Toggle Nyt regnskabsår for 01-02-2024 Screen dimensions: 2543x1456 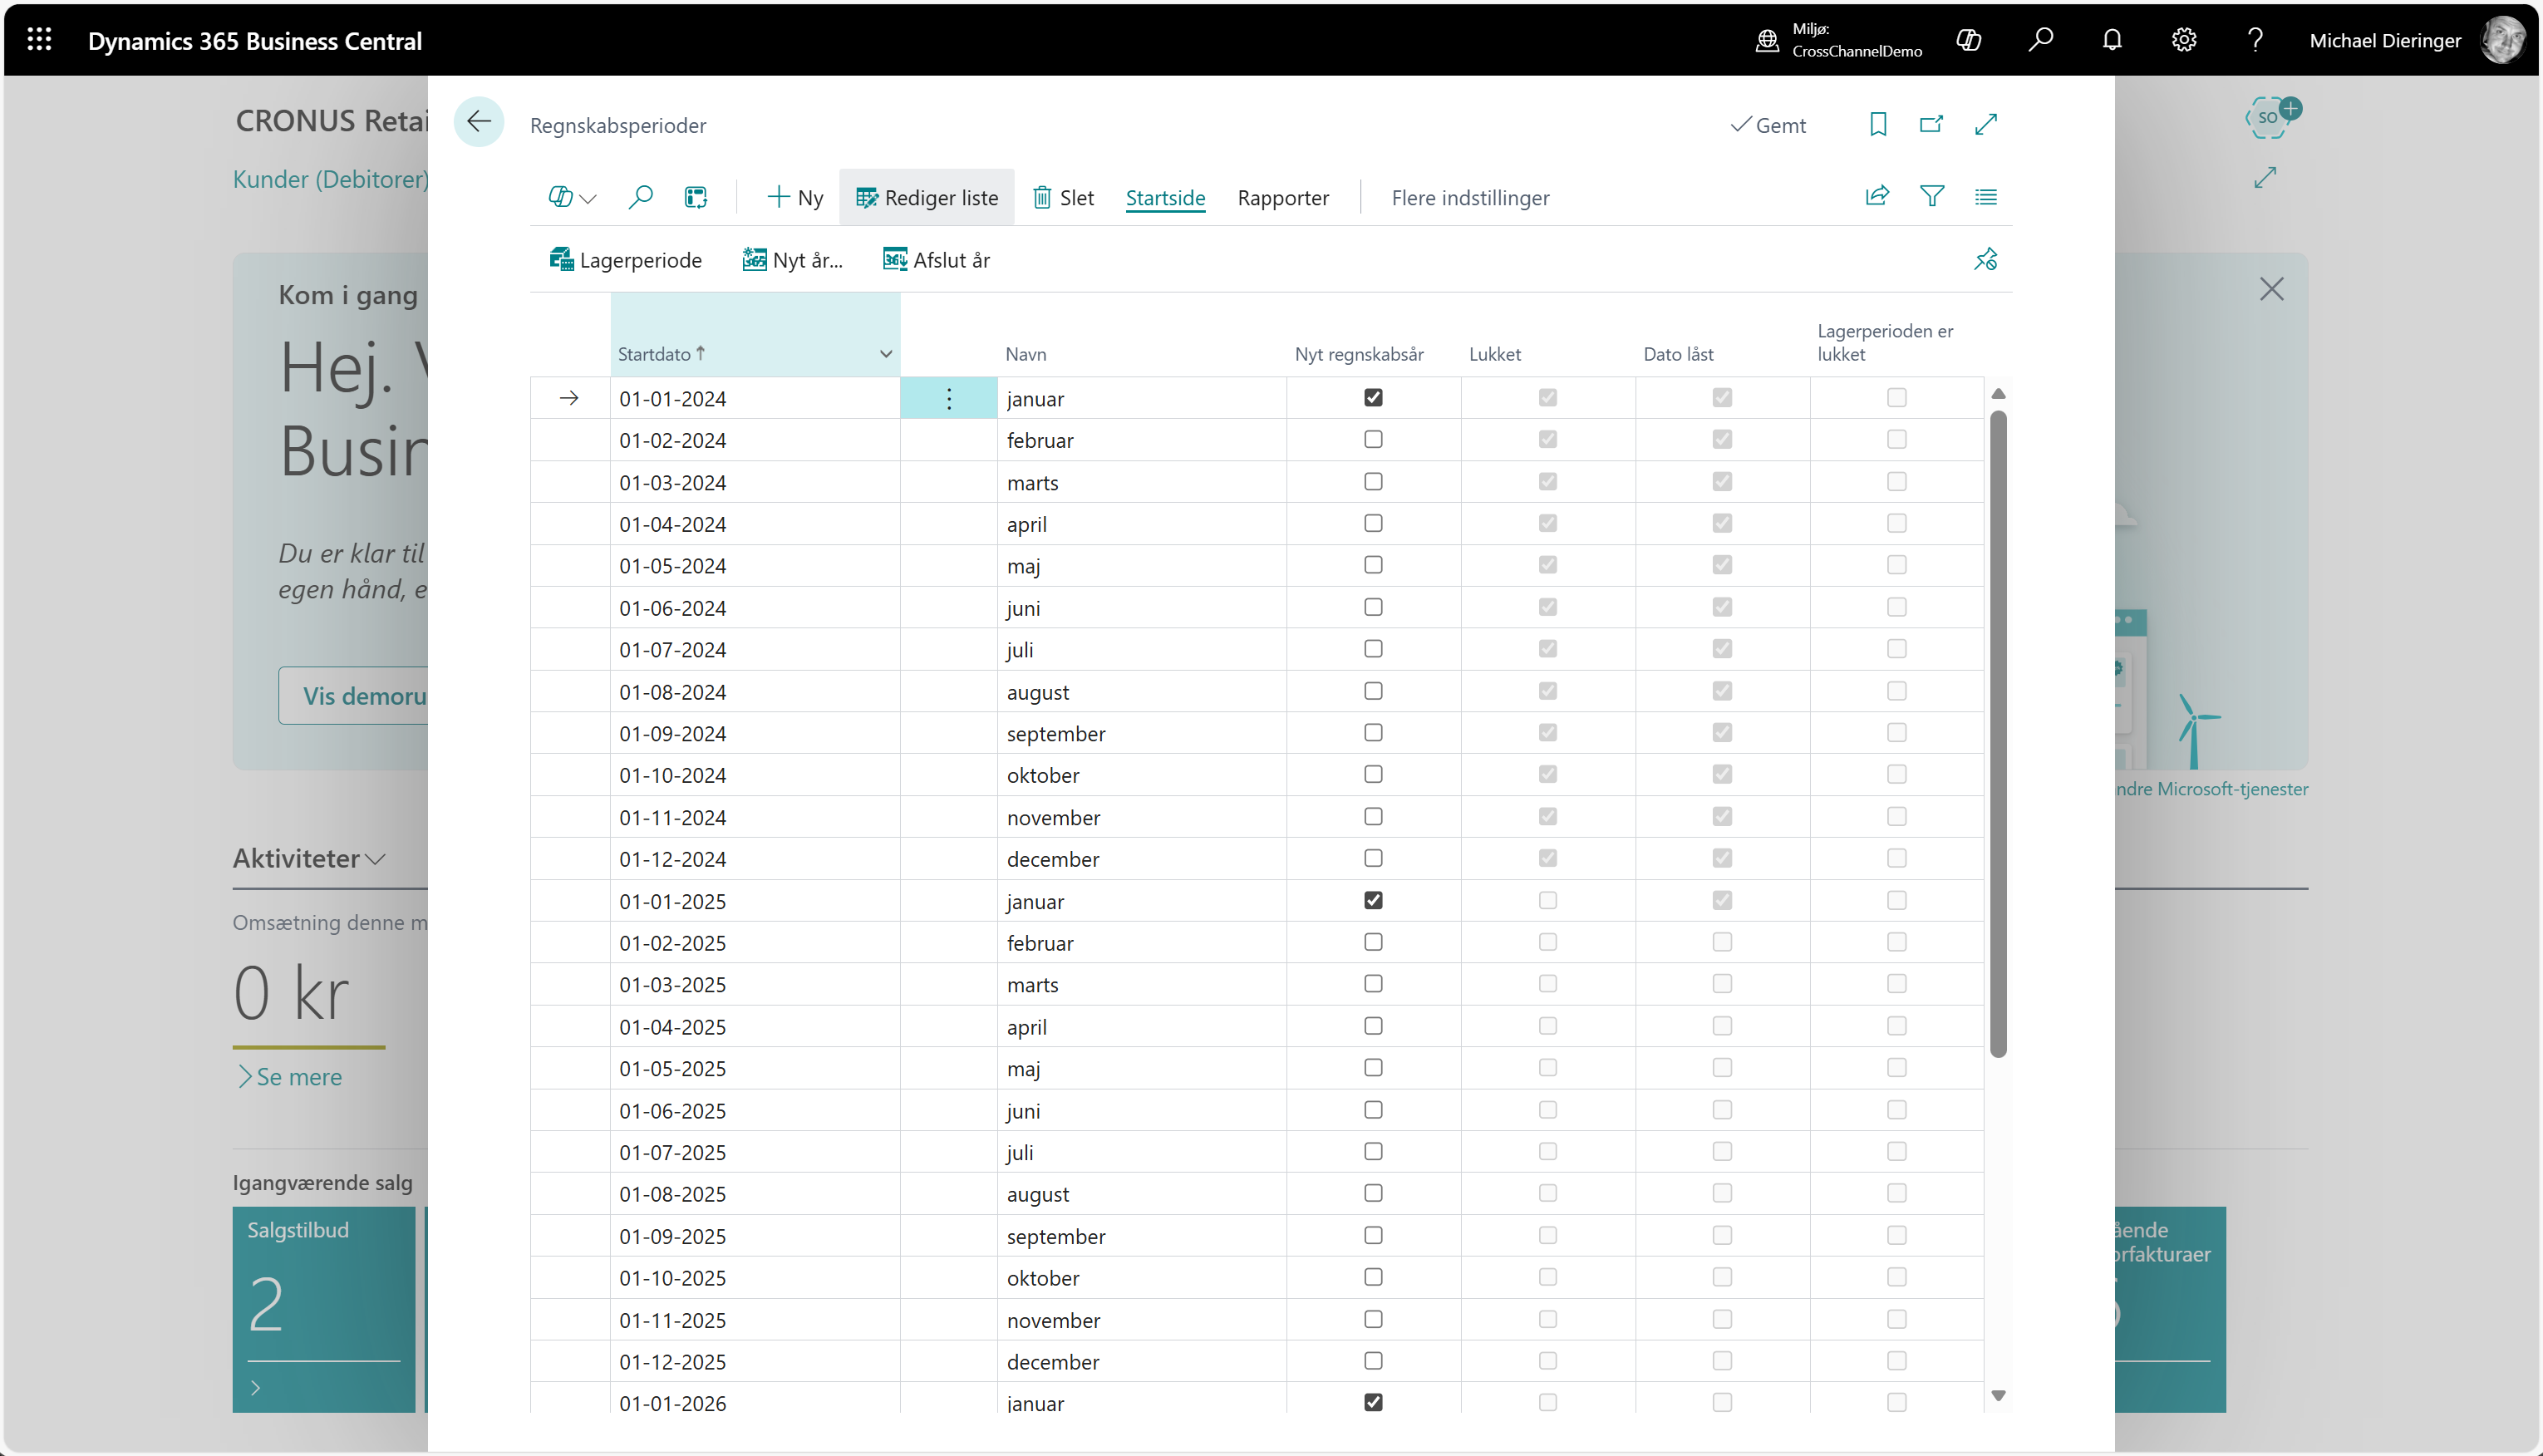pos(1373,440)
